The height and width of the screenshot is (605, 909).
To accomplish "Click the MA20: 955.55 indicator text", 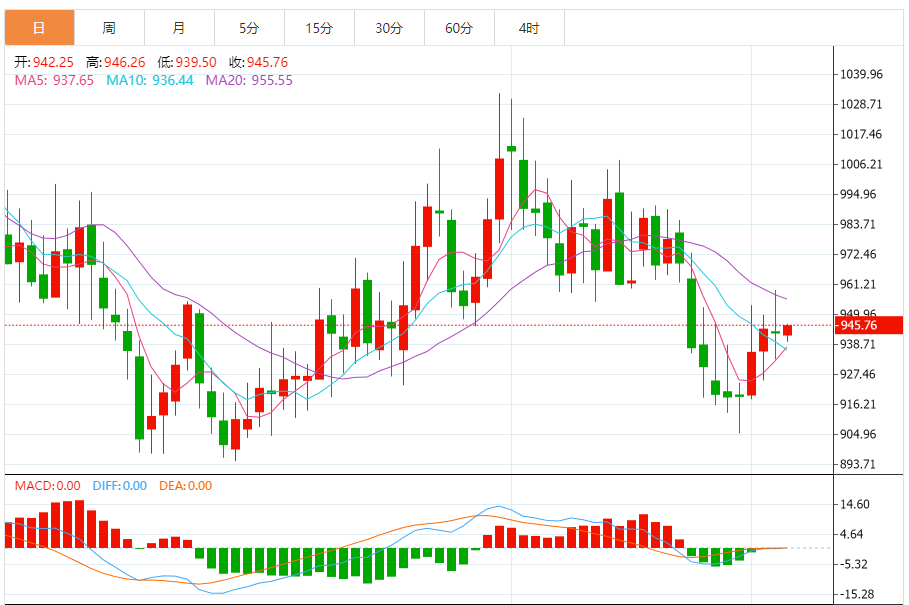I will point(249,81).
